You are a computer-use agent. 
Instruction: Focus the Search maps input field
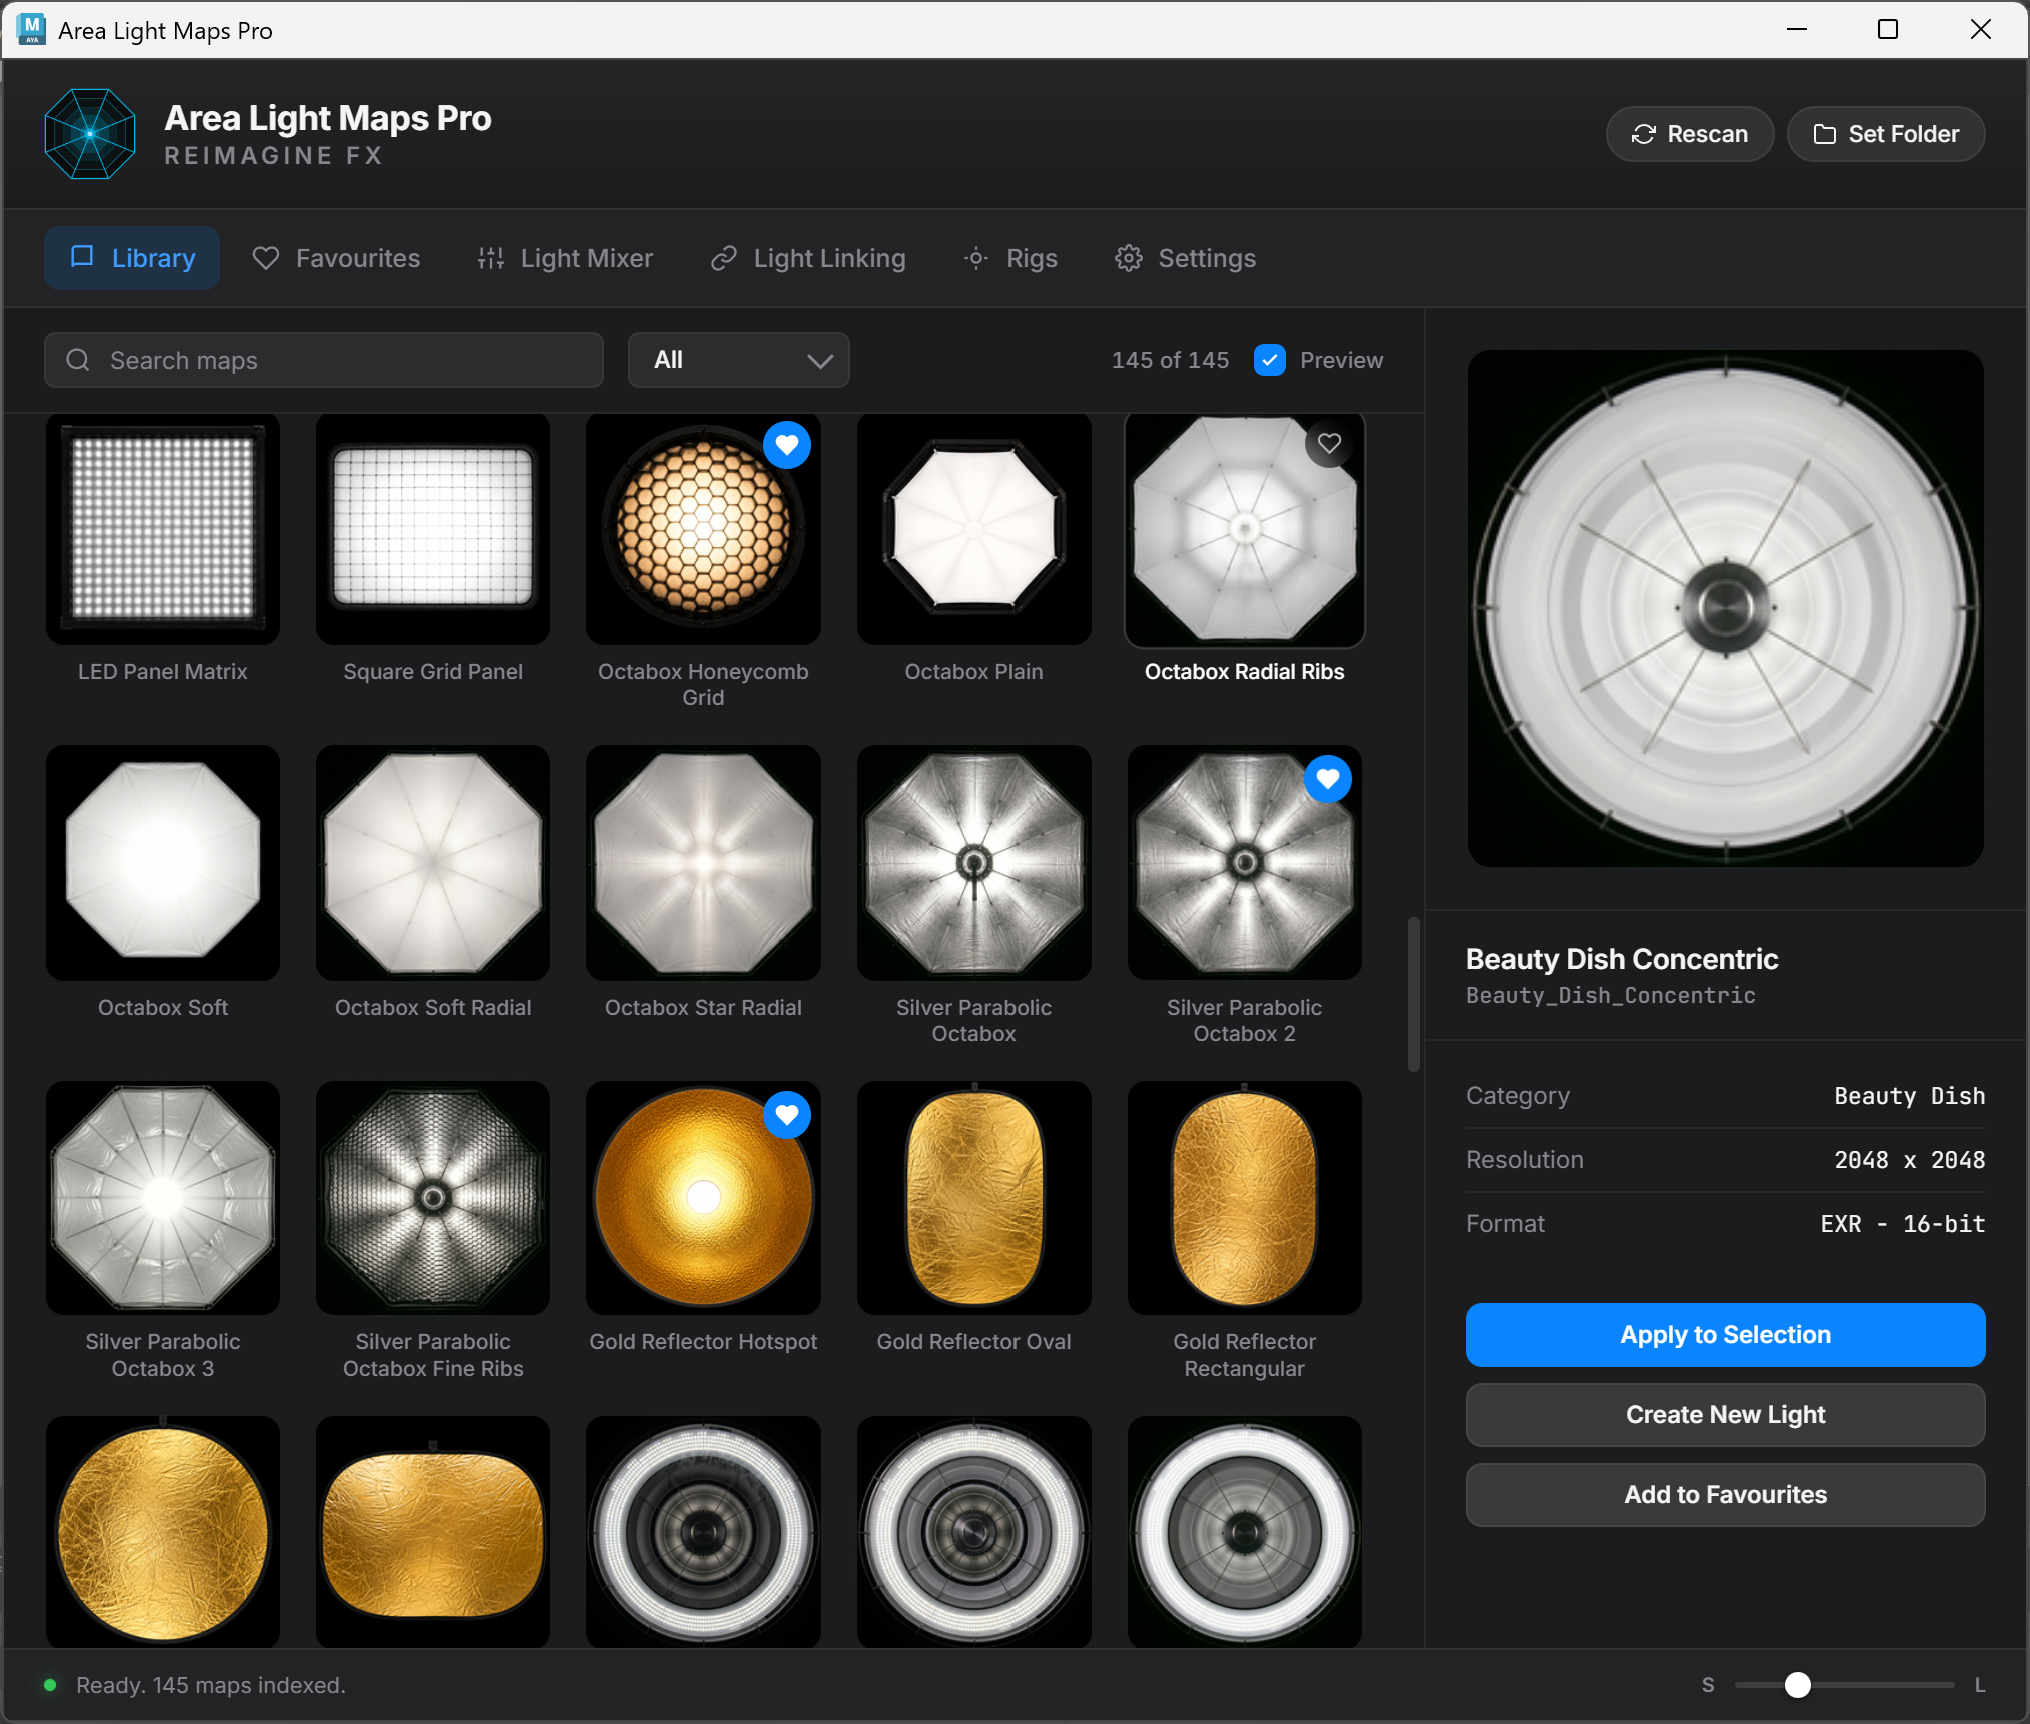324,360
